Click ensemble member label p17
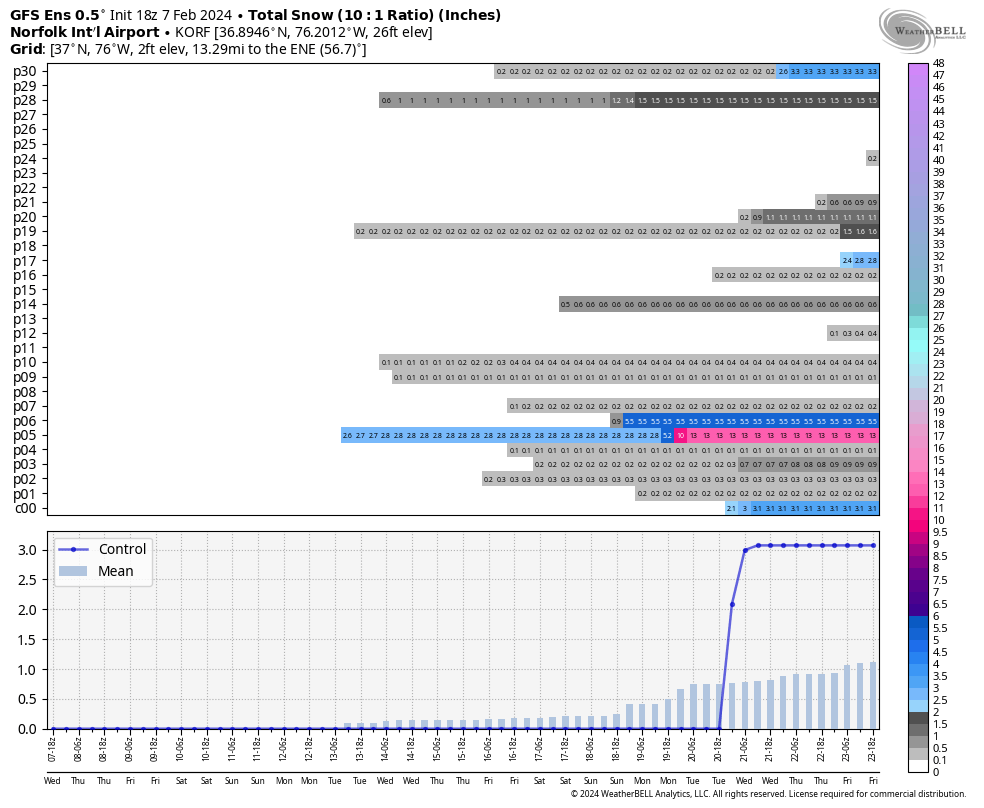This screenshot has height=808, width=984. [25, 261]
